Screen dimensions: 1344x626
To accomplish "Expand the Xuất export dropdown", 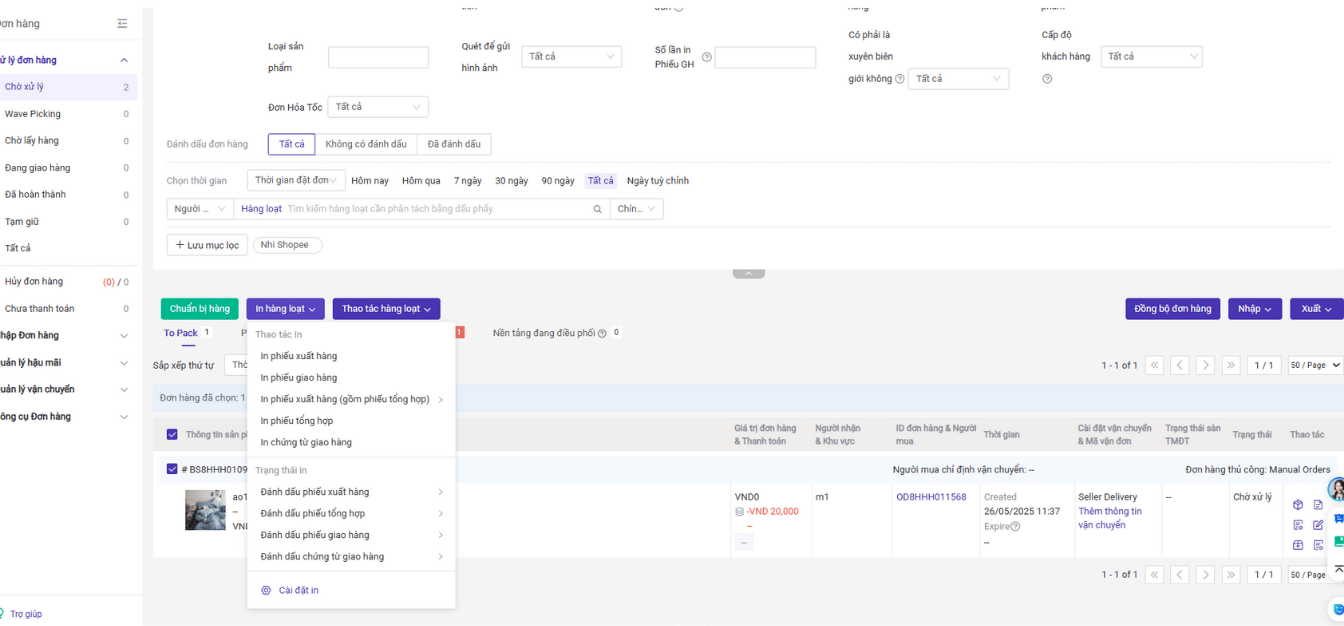I will 1315,309.
